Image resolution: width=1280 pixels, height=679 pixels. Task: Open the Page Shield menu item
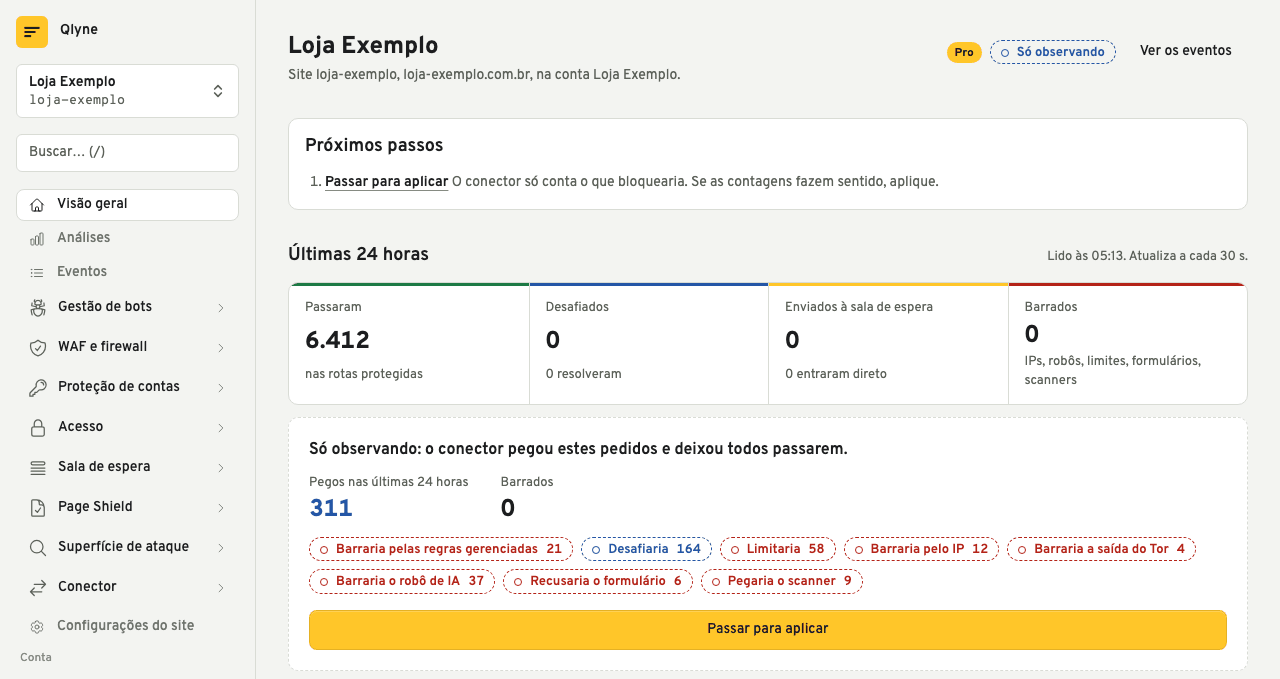(127, 507)
